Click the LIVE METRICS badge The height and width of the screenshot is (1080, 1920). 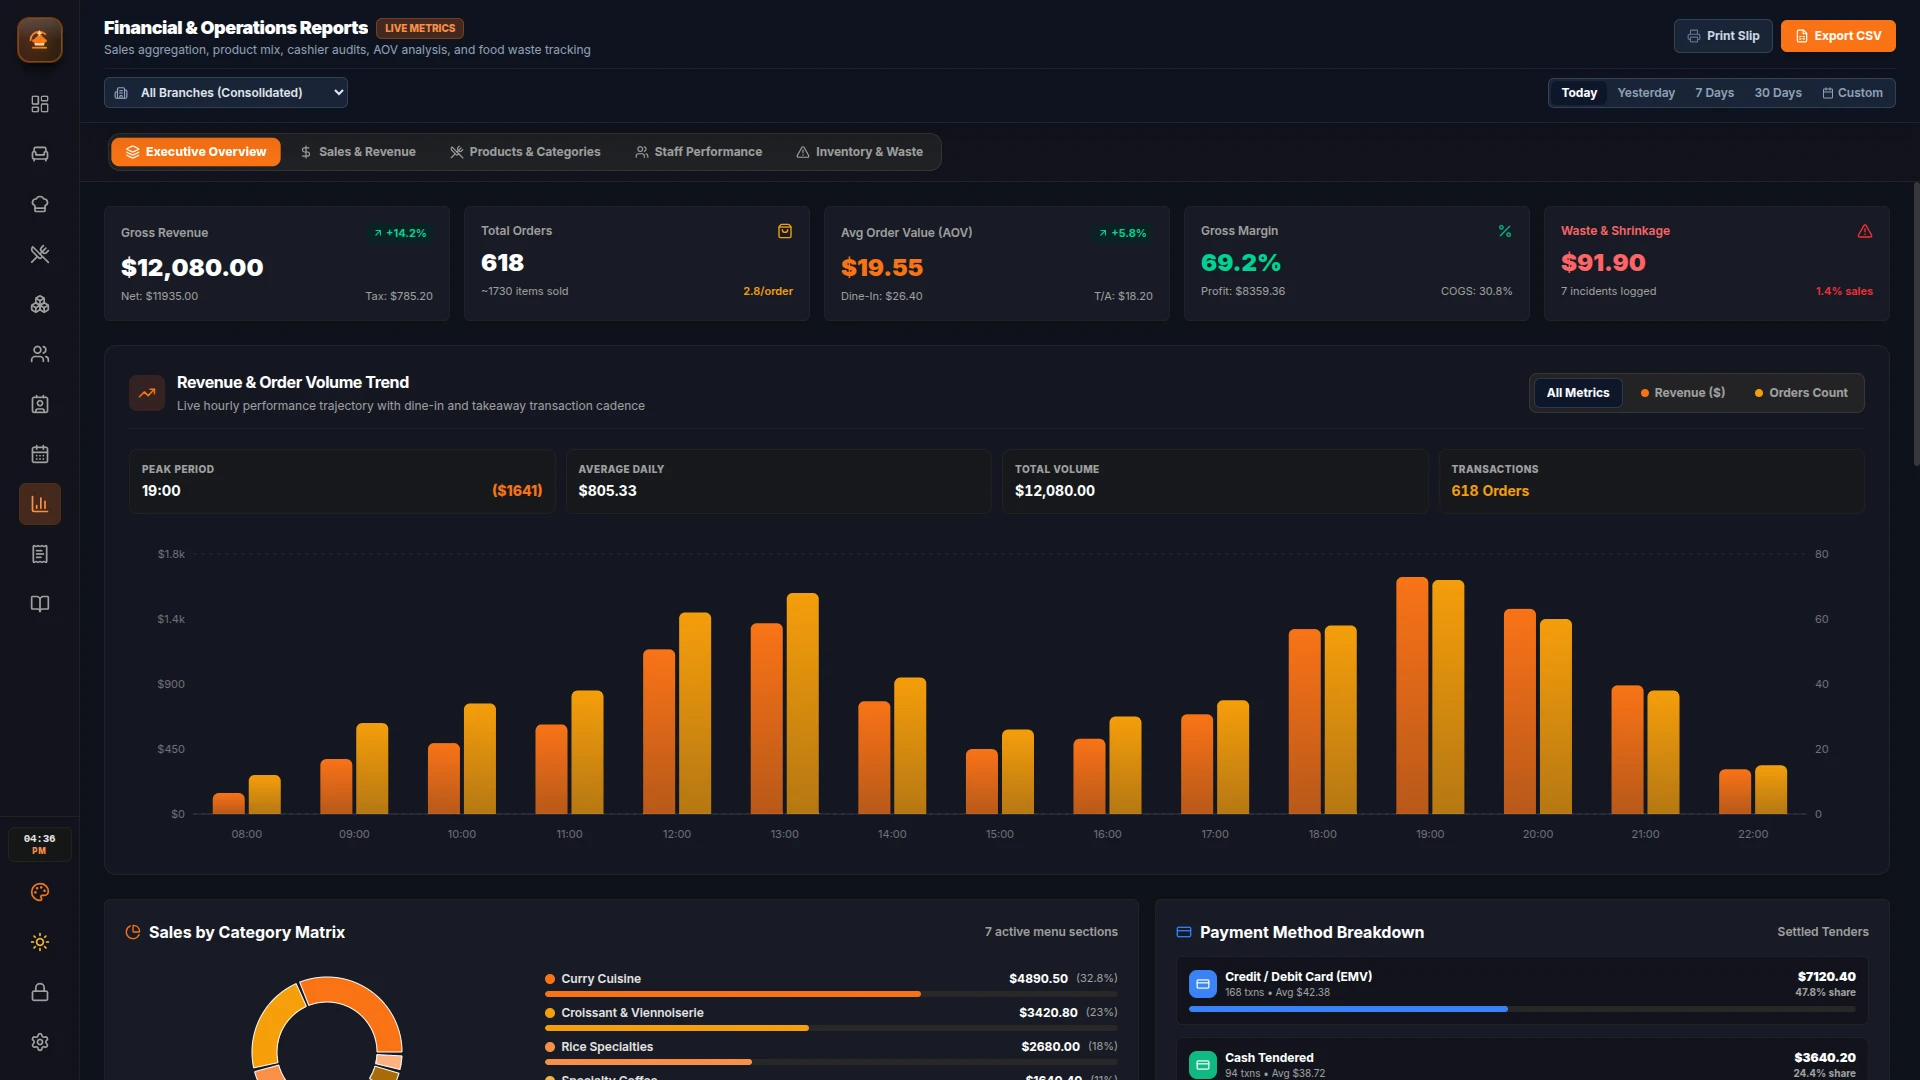[x=420, y=28]
